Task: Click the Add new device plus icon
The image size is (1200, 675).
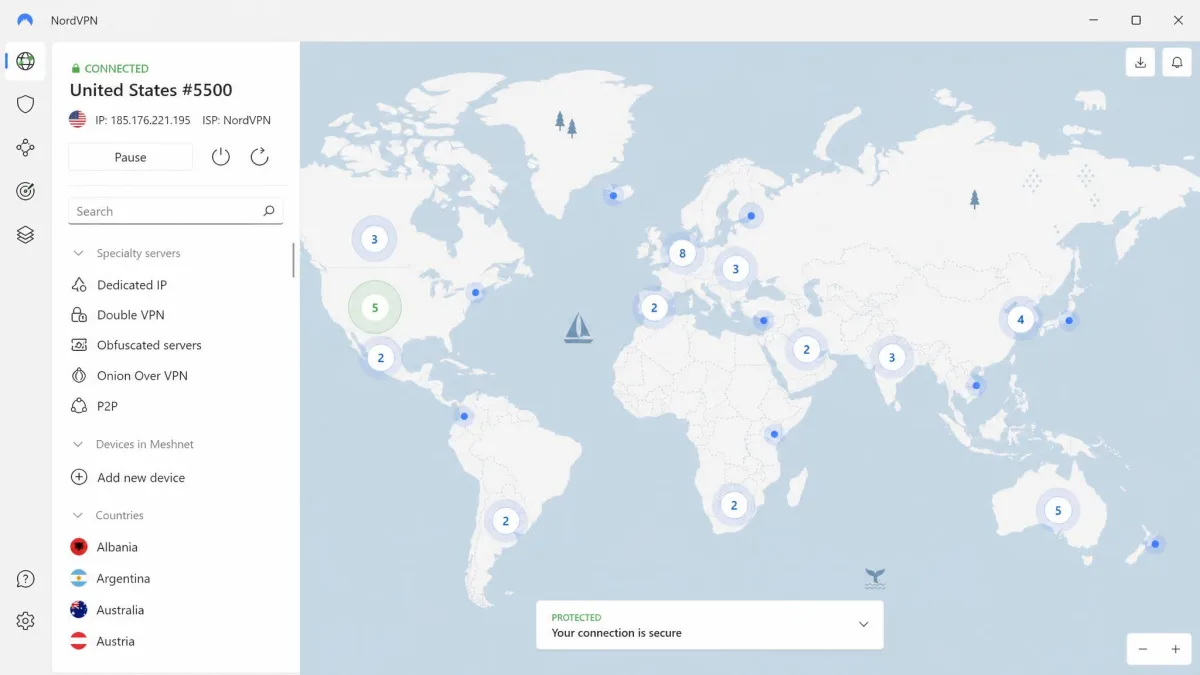Action: [79, 478]
